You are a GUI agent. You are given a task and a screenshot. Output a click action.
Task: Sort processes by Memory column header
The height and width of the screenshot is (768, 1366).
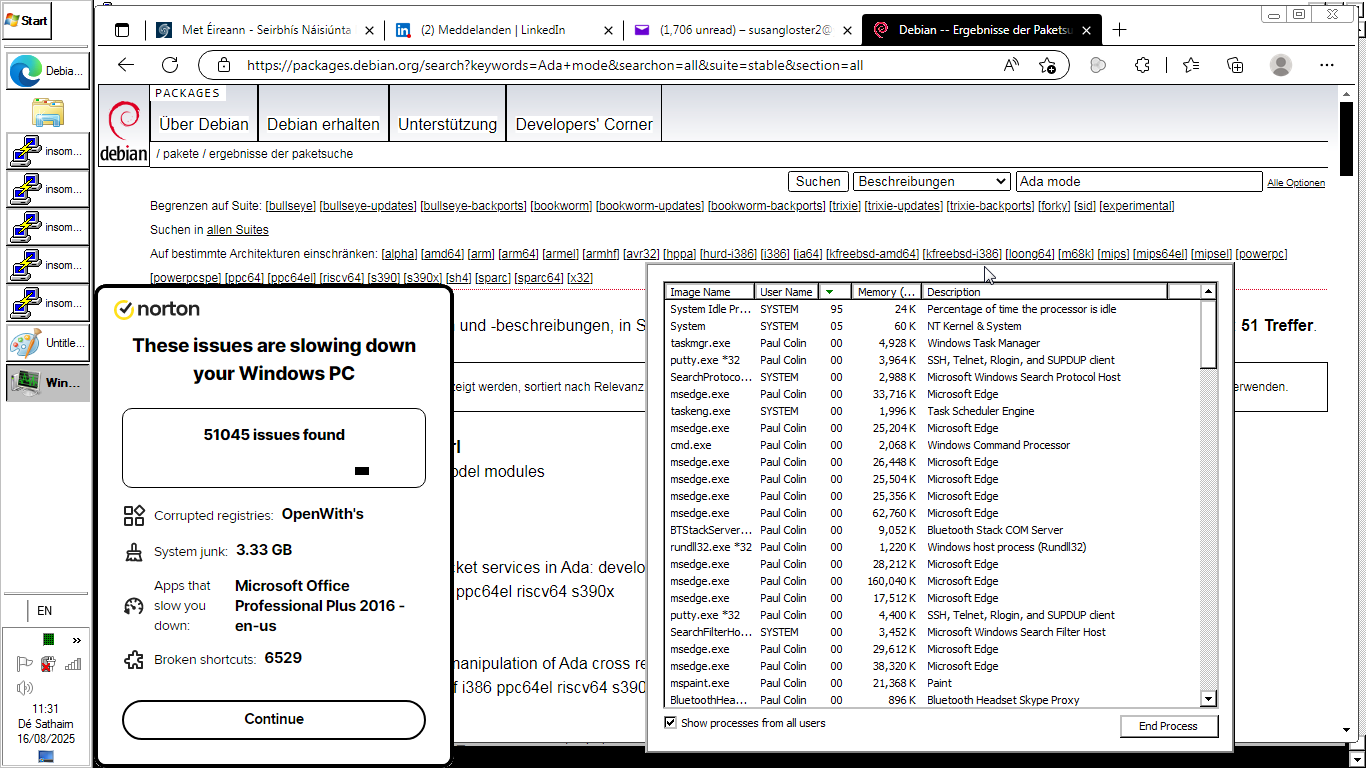coord(887,292)
